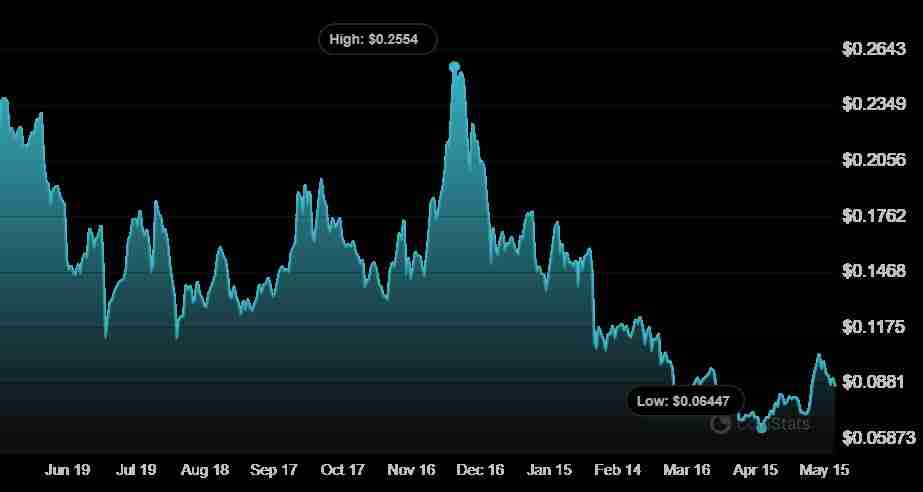Select the Oct 17 date label
The width and height of the screenshot is (923, 492).
[343, 469]
